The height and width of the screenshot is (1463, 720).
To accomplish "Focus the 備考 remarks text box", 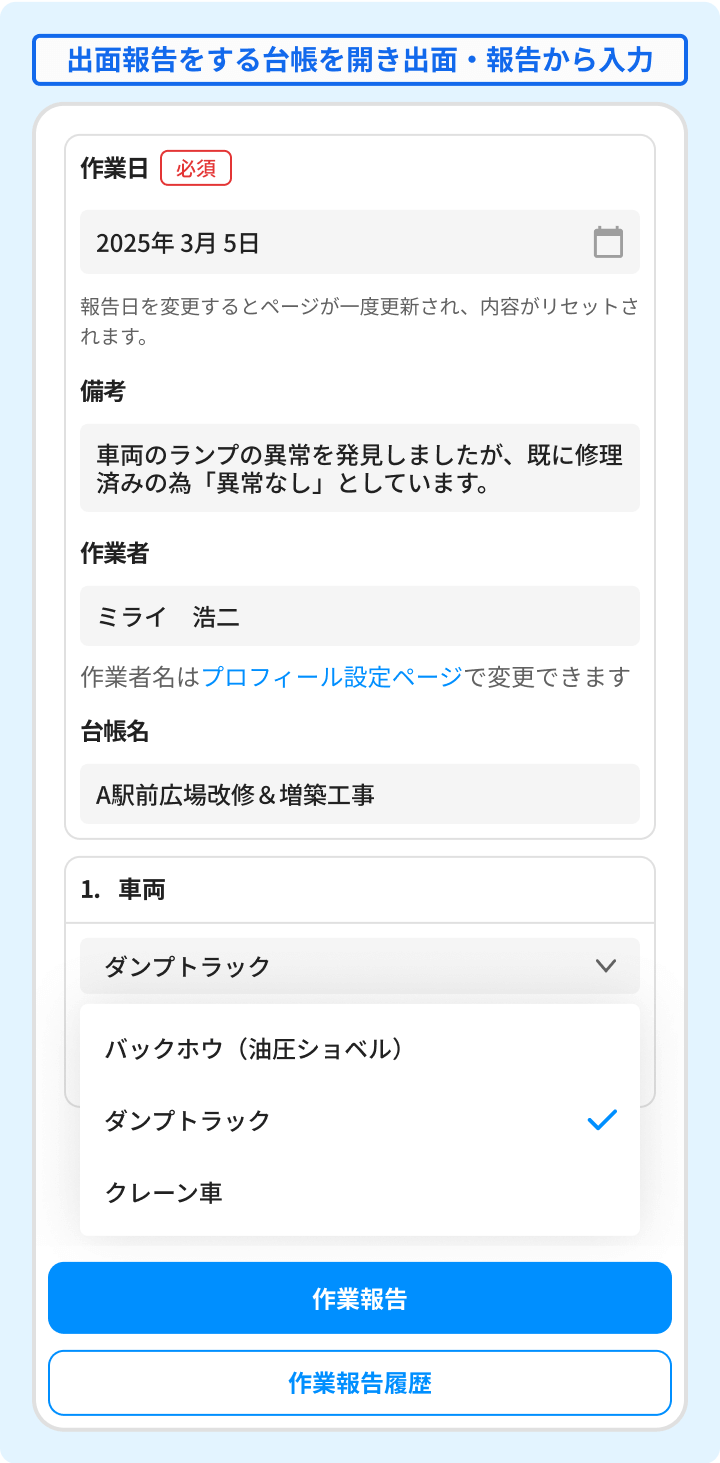I will coord(360,468).
